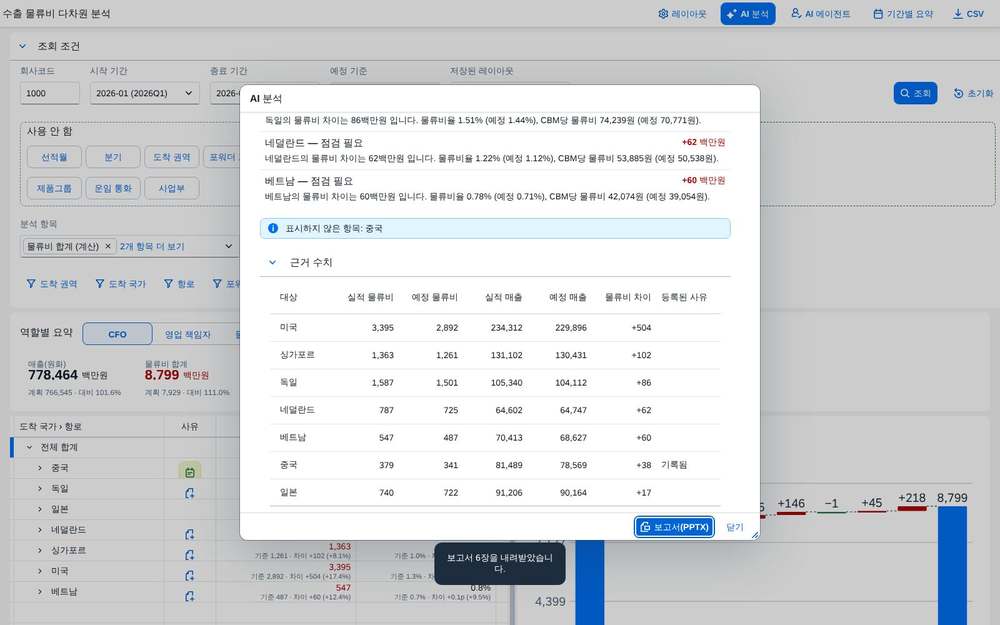Image resolution: width=1000 pixels, height=625 pixels.
Task: Click the 8,799 waterfall chart bar
Action: (x=952, y=566)
